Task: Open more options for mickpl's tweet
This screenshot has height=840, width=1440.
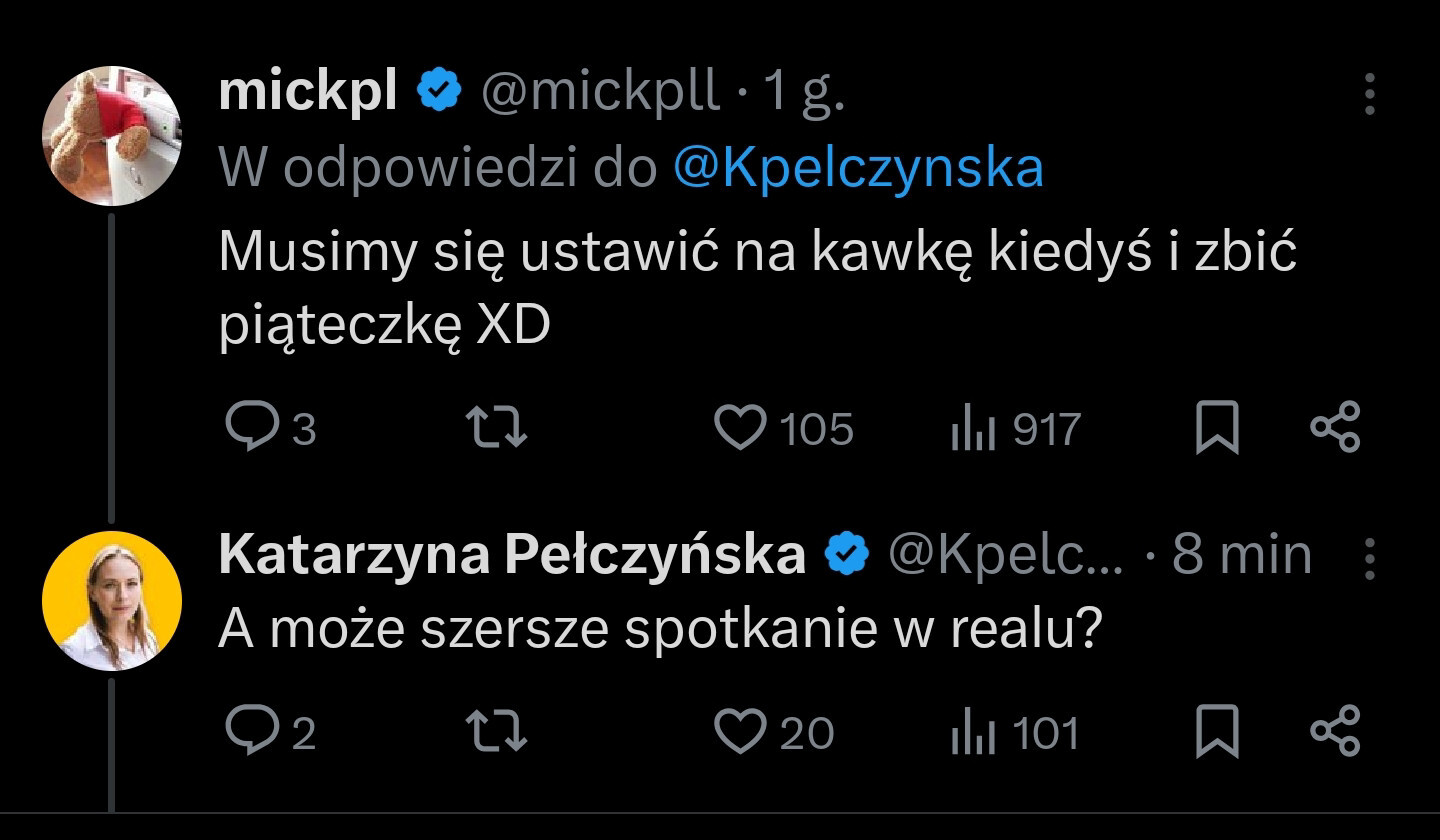Action: click(x=1370, y=95)
